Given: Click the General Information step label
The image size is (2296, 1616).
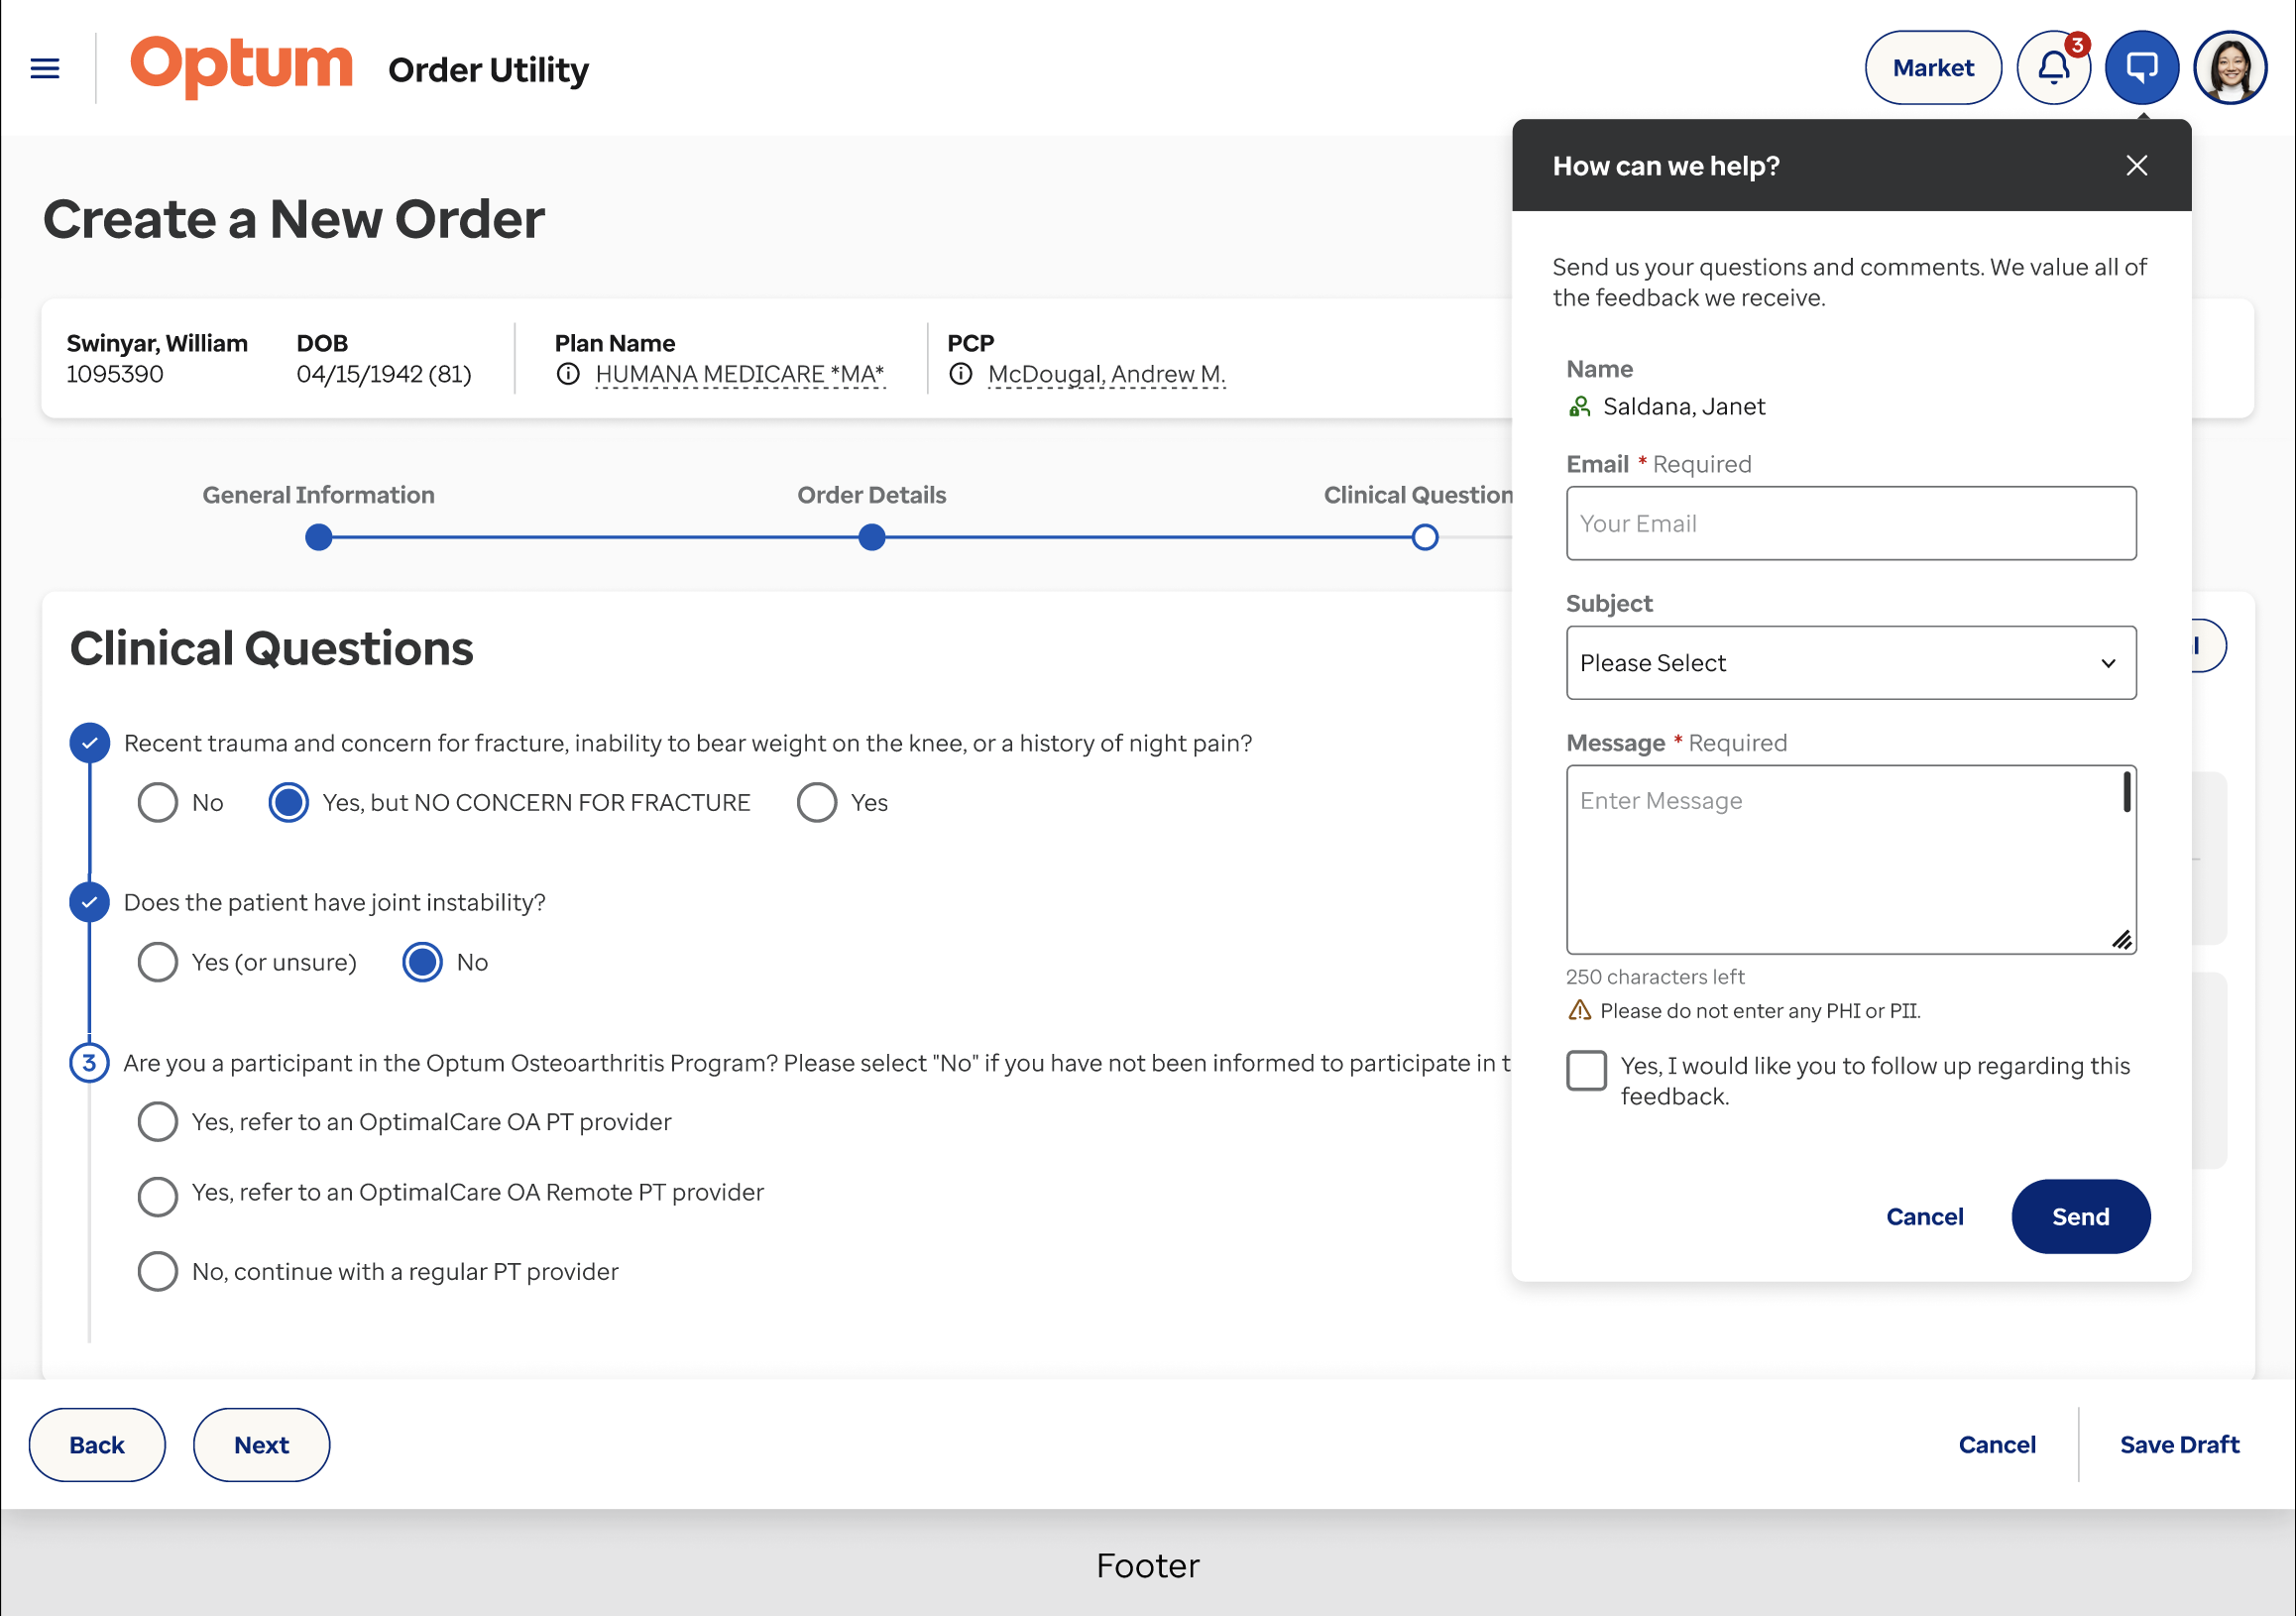Looking at the screenshot, I should pyautogui.click(x=318, y=495).
